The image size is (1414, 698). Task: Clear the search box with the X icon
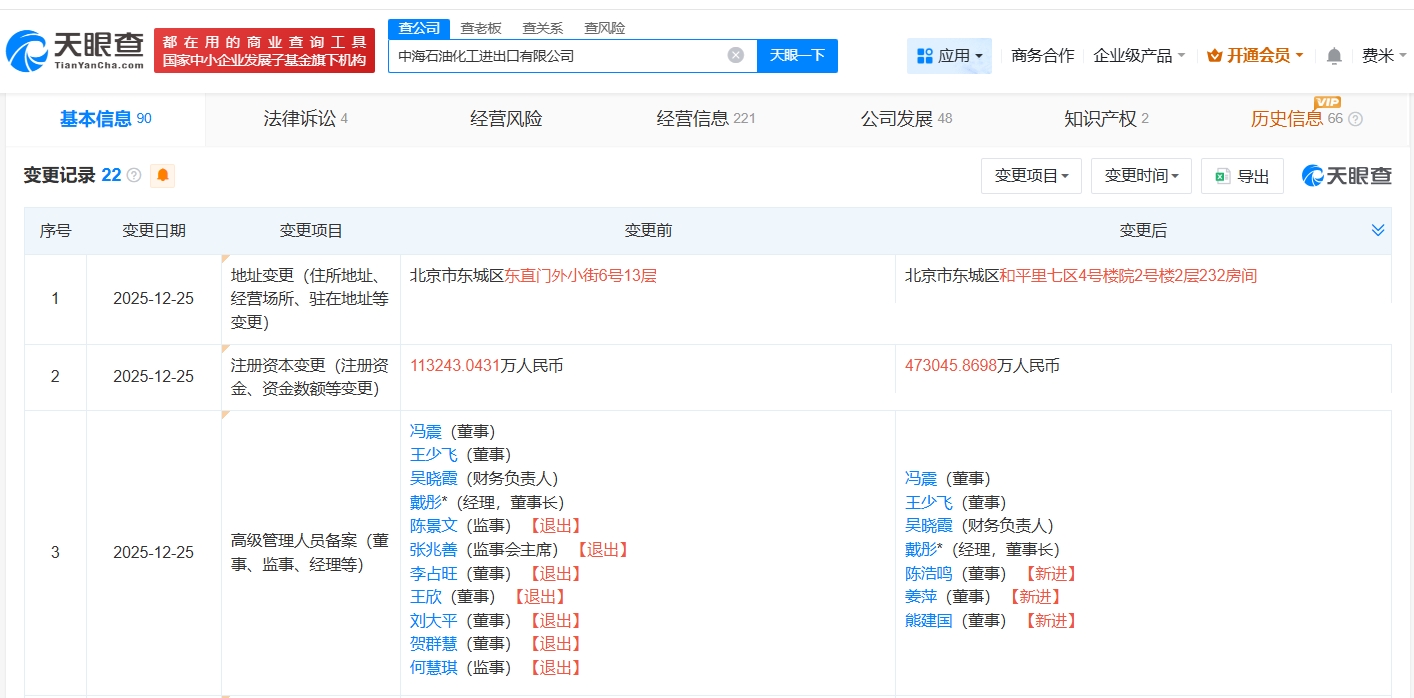coord(736,56)
